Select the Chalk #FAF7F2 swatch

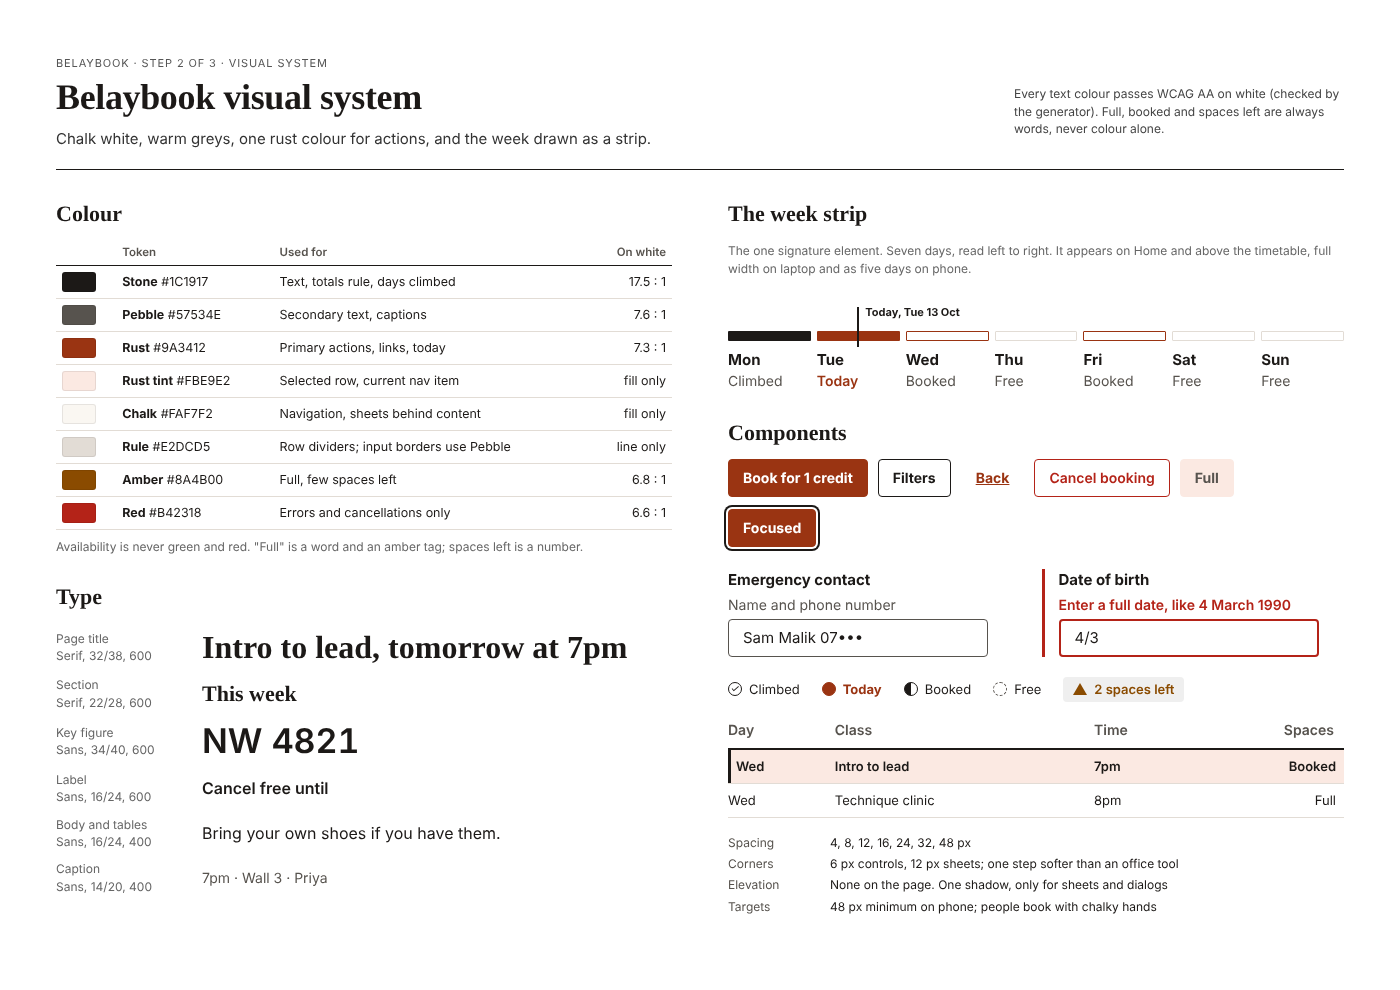tap(79, 414)
